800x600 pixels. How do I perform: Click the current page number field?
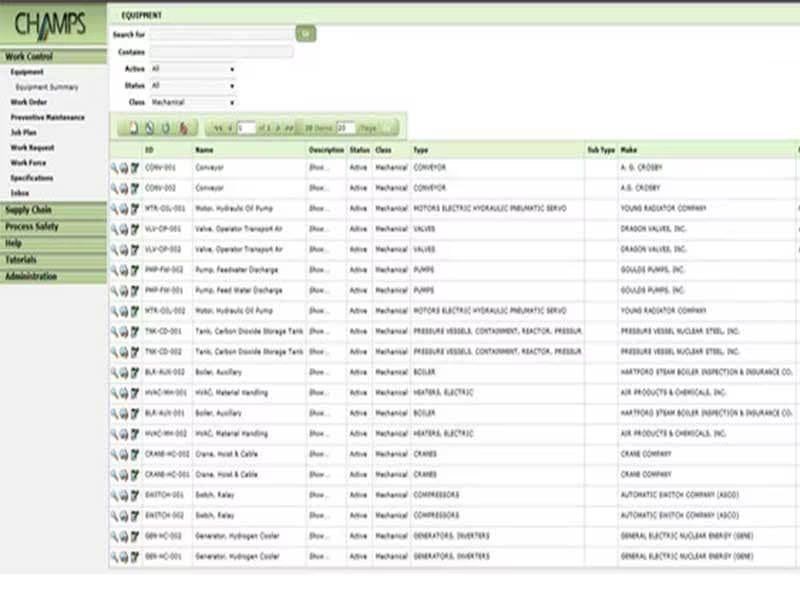point(246,128)
